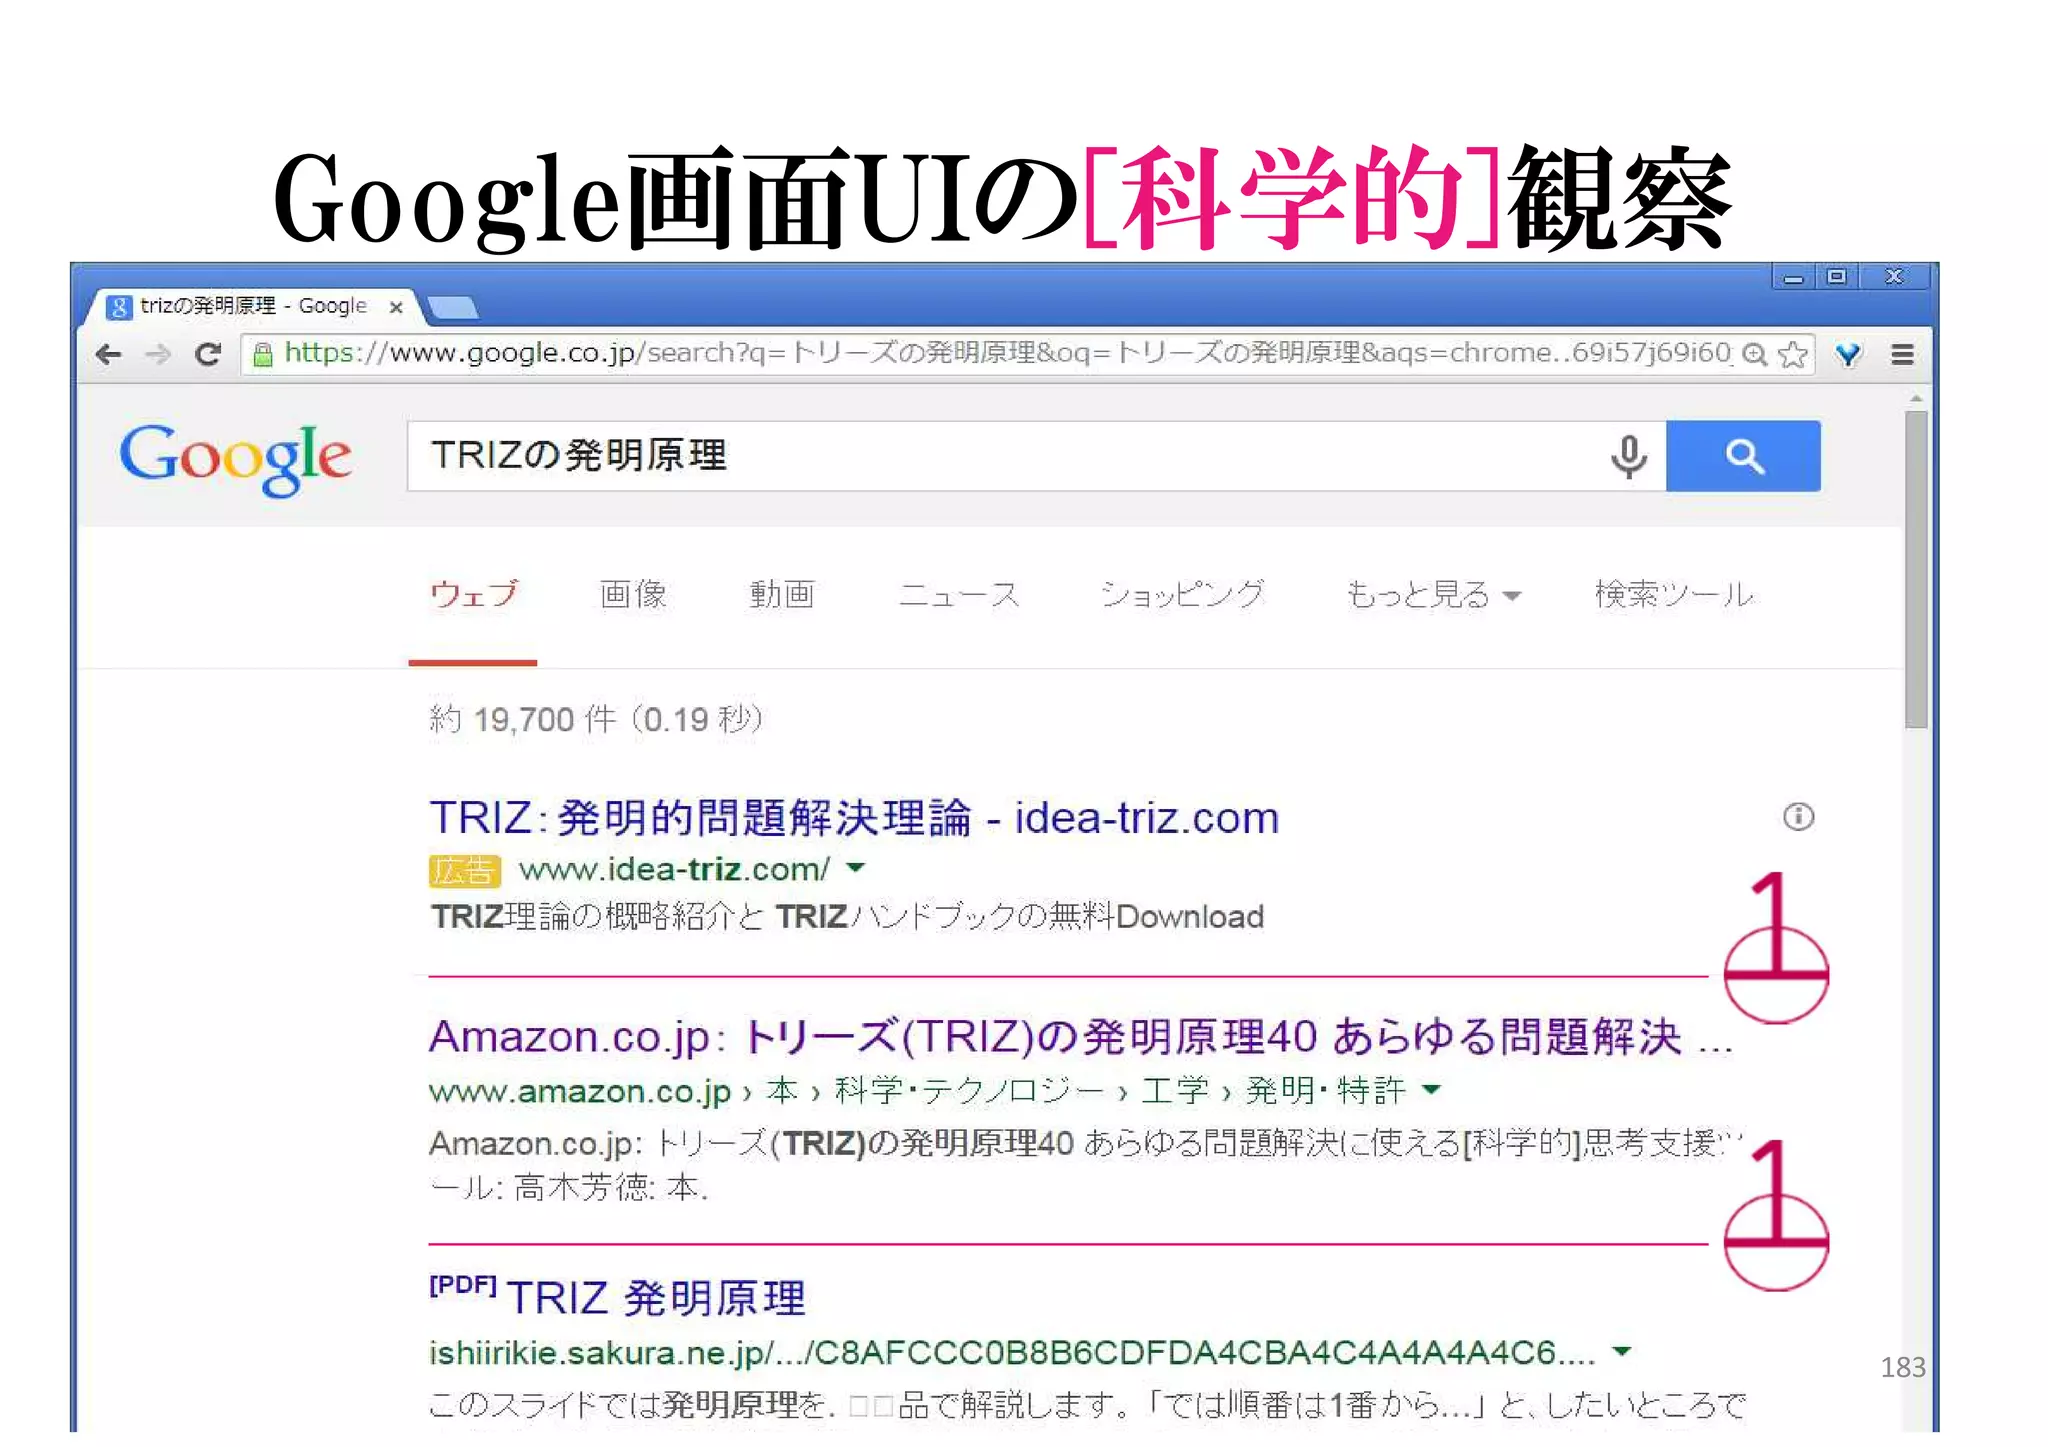This screenshot has width=2048, height=1447.
Task: Click the browser forward arrow
Action: click(158, 354)
